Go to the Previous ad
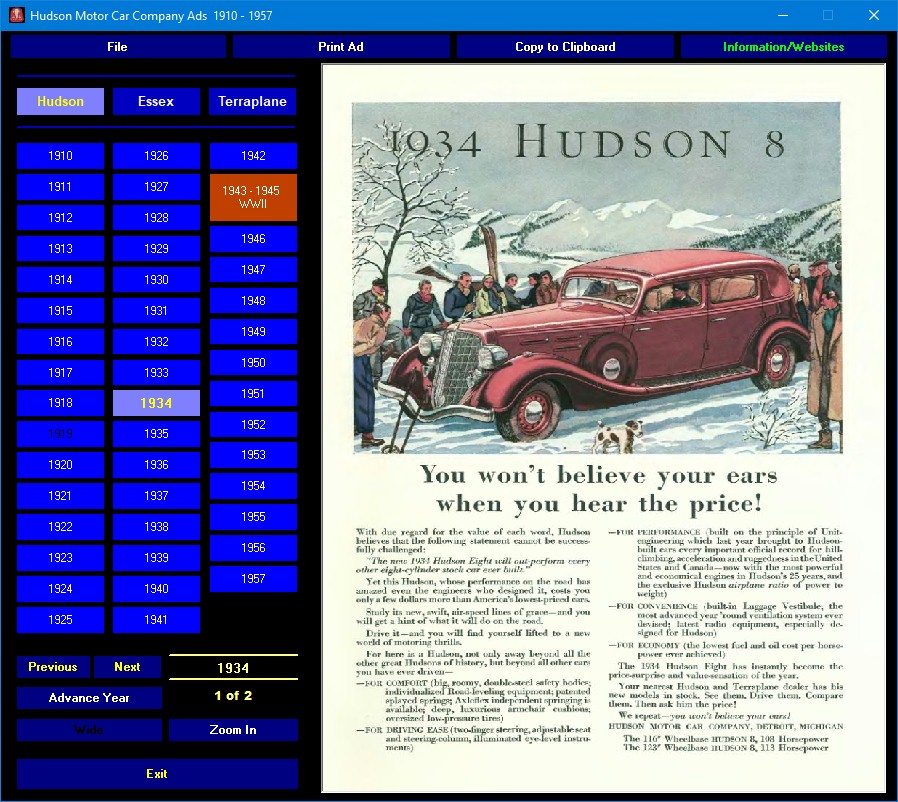Screen dimensions: 898x802 coord(52,667)
